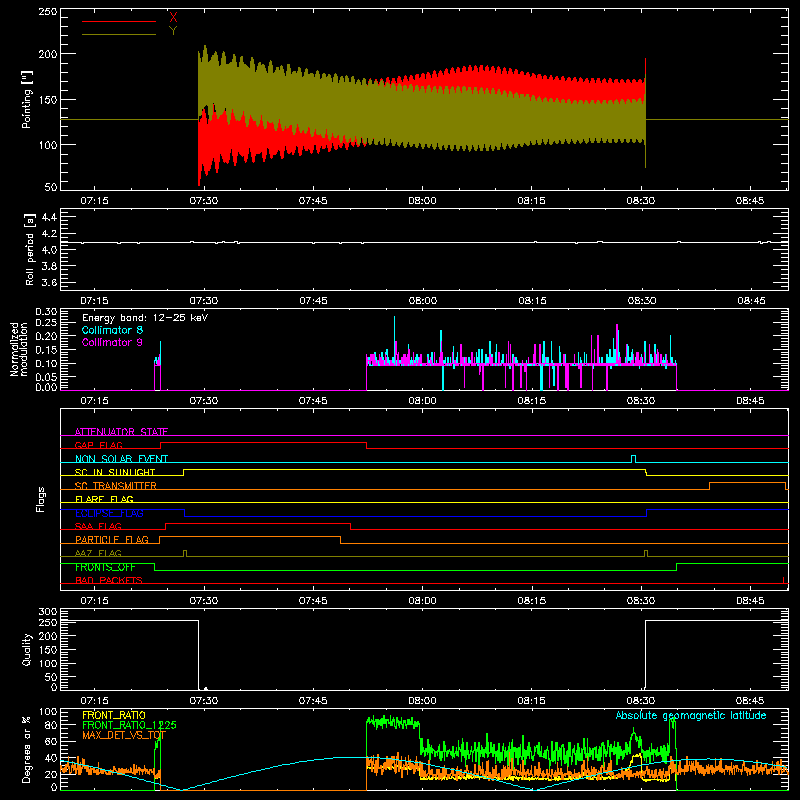Select 'Energy band: 12-25 keV' text

click(x=145, y=318)
